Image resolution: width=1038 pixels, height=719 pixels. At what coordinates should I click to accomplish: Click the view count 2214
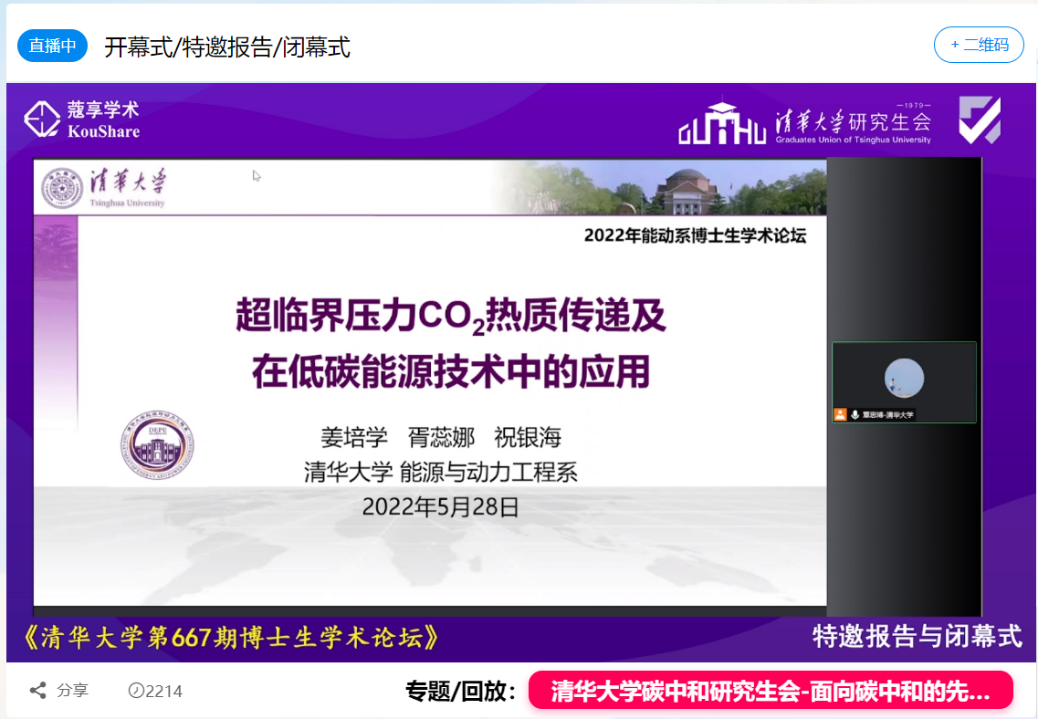click(x=164, y=691)
